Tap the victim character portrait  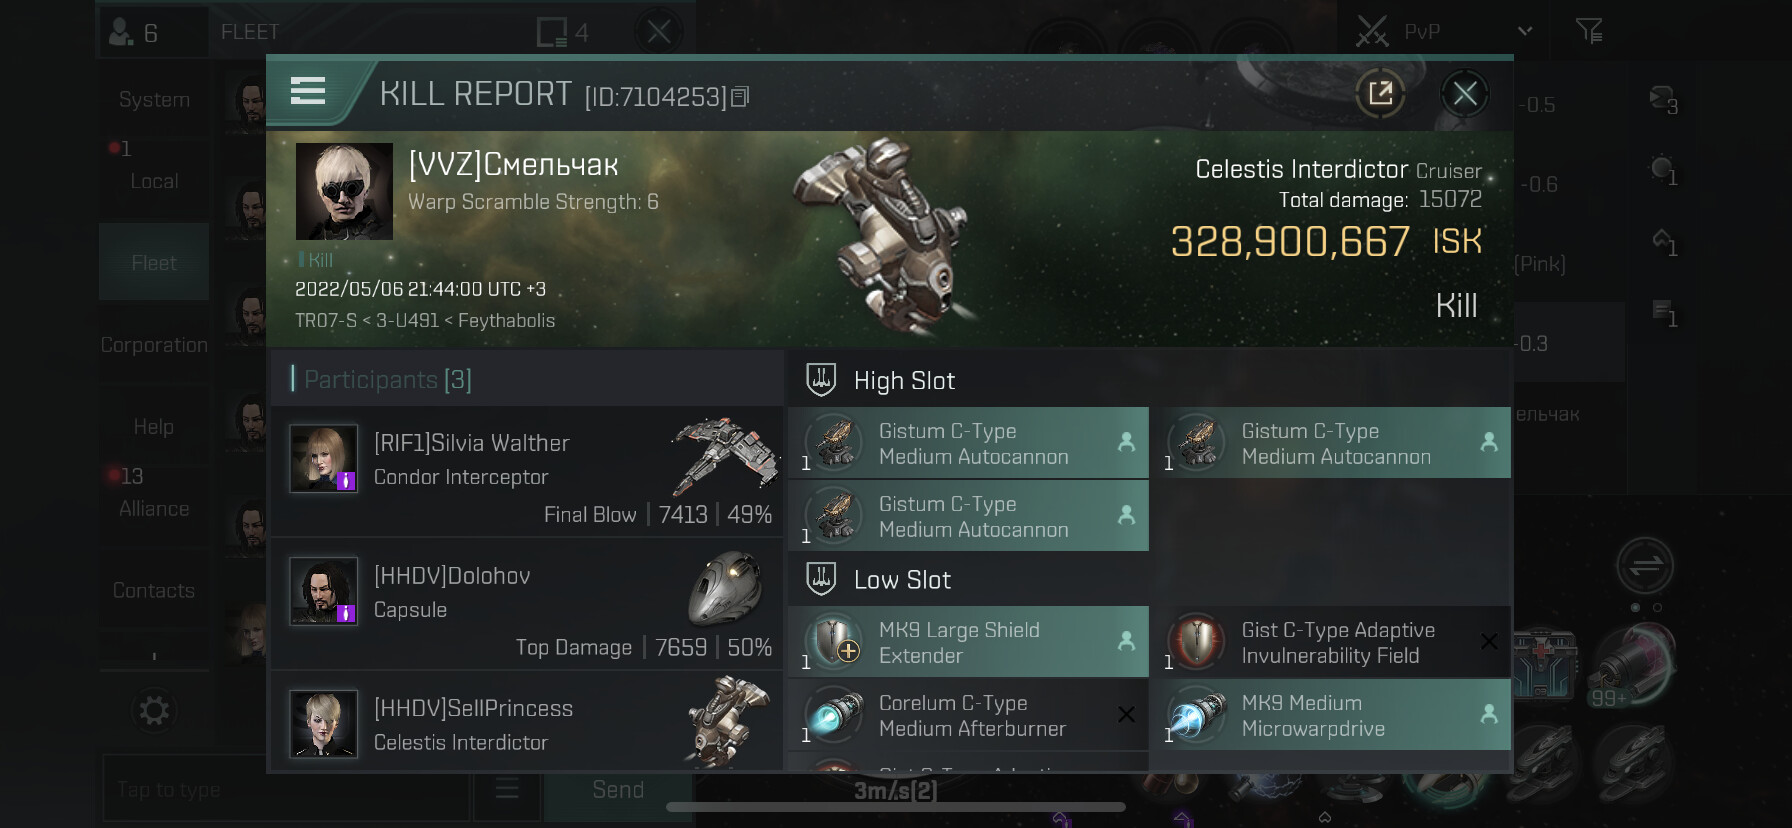(344, 191)
